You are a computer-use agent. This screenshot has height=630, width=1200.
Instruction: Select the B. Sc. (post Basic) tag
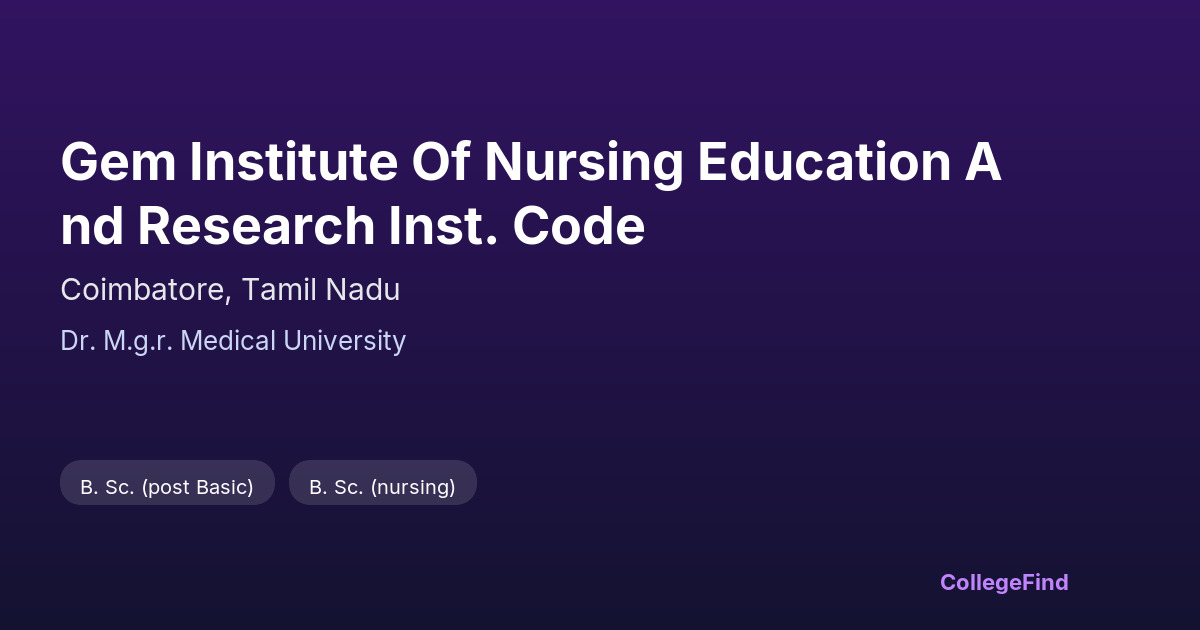[x=167, y=487]
